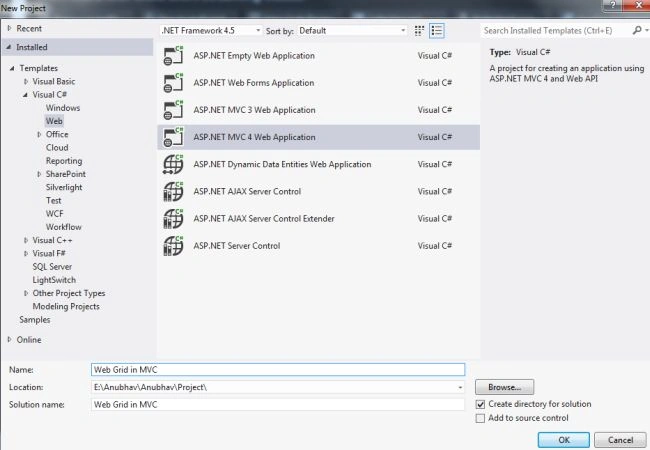Expand the Office node
650x450 pixels.
tap(39, 134)
